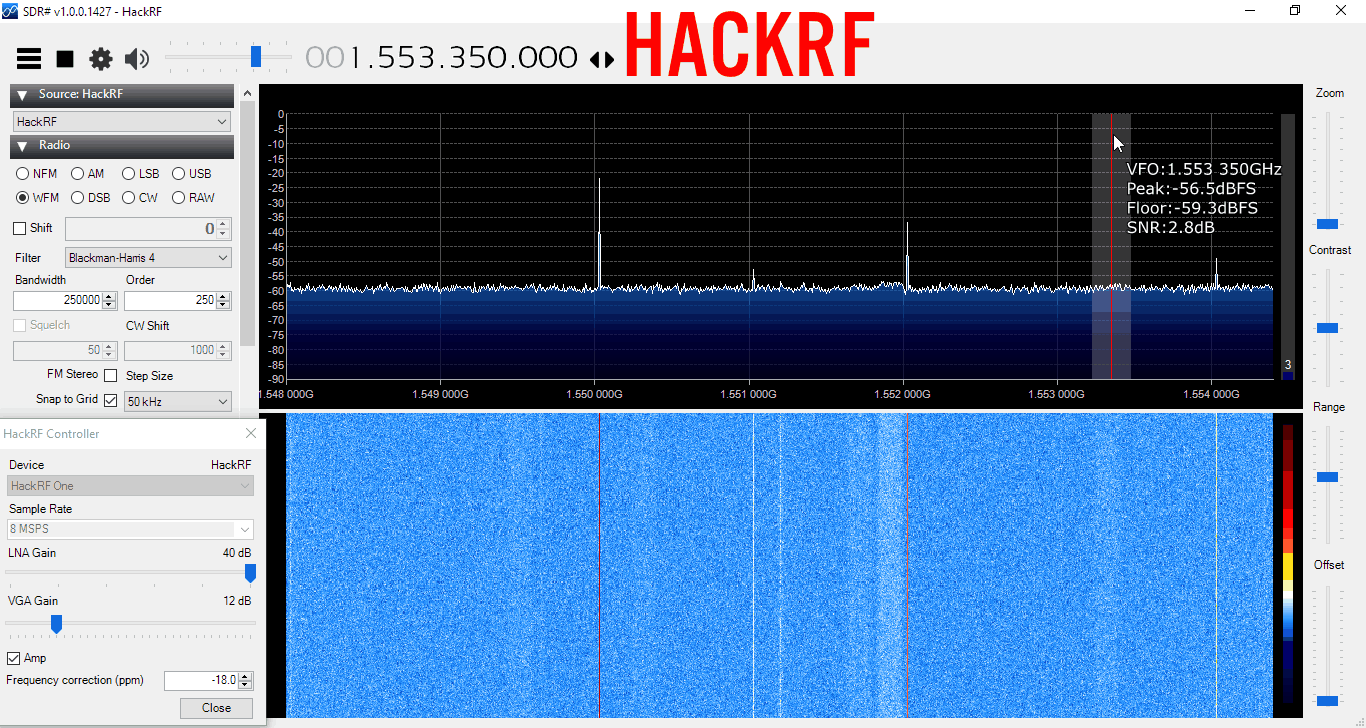Mute audio with the speaker icon
This screenshot has height=728, width=1366.
tap(137, 59)
